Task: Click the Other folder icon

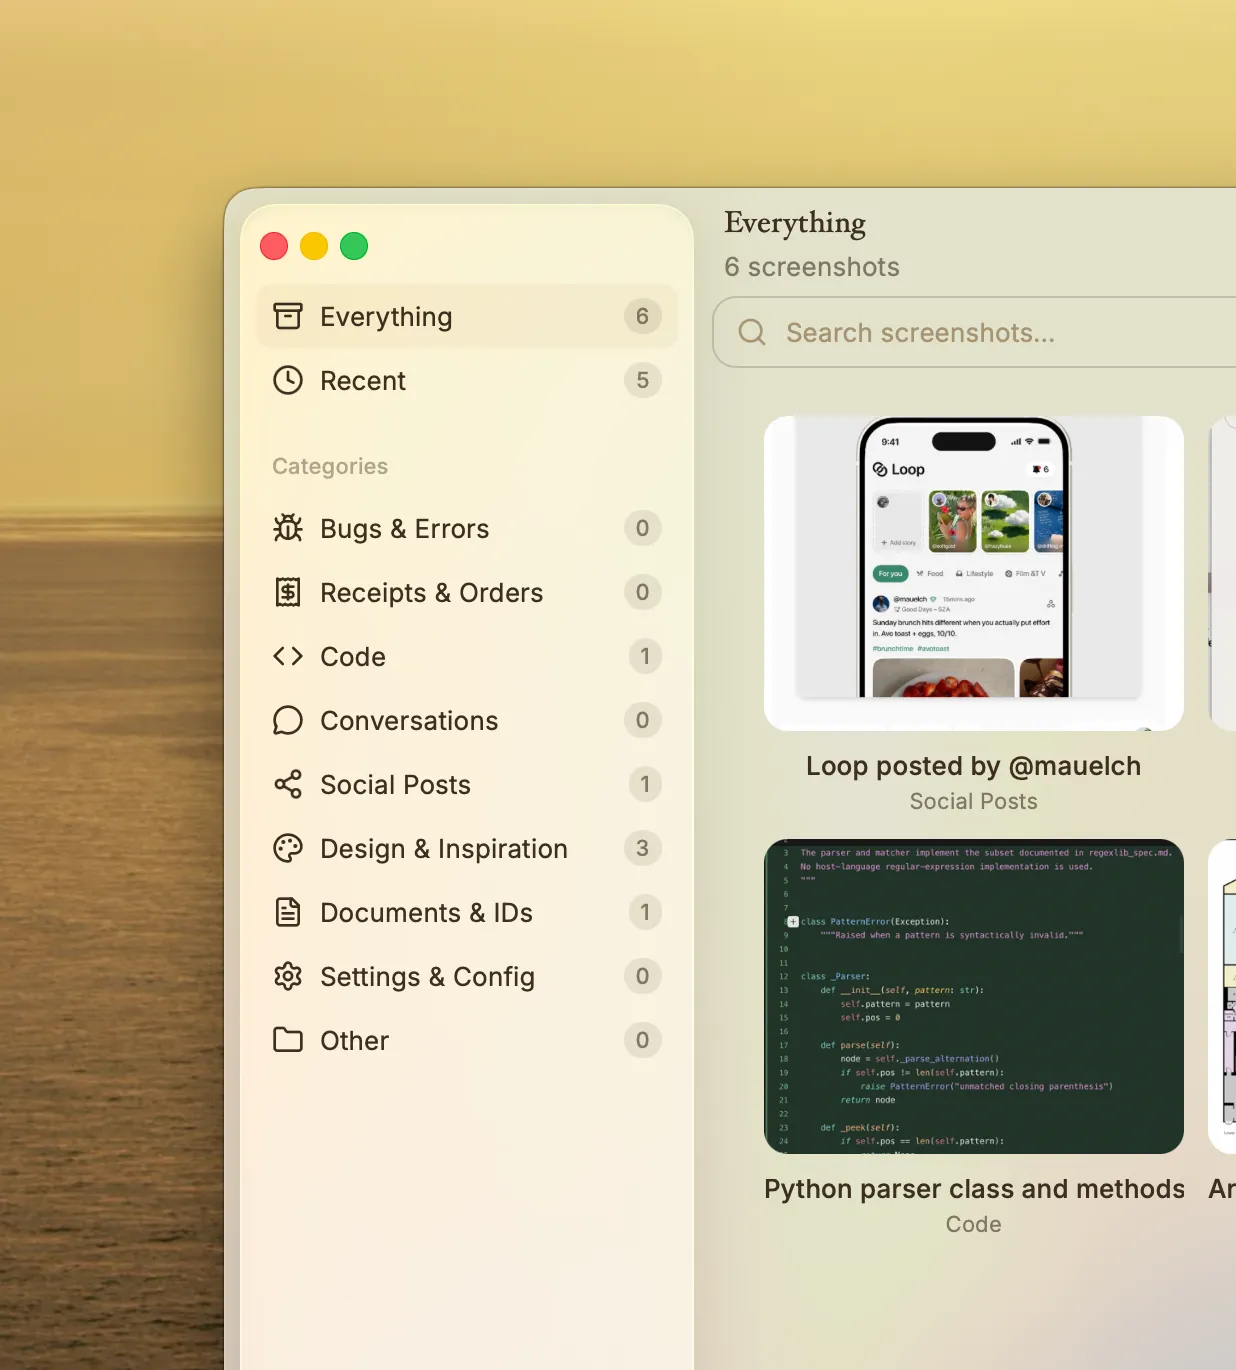Action: pyautogui.click(x=288, y=1040)
